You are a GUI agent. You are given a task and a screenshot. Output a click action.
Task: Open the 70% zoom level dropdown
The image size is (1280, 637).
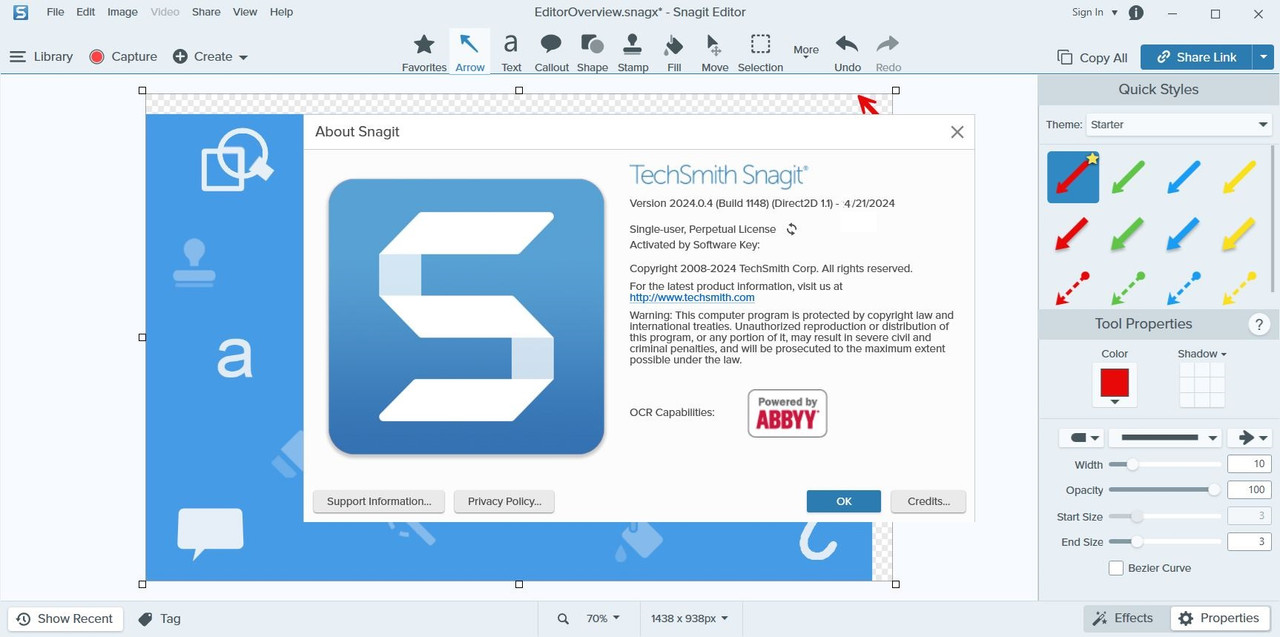click(x=603, y=619)
